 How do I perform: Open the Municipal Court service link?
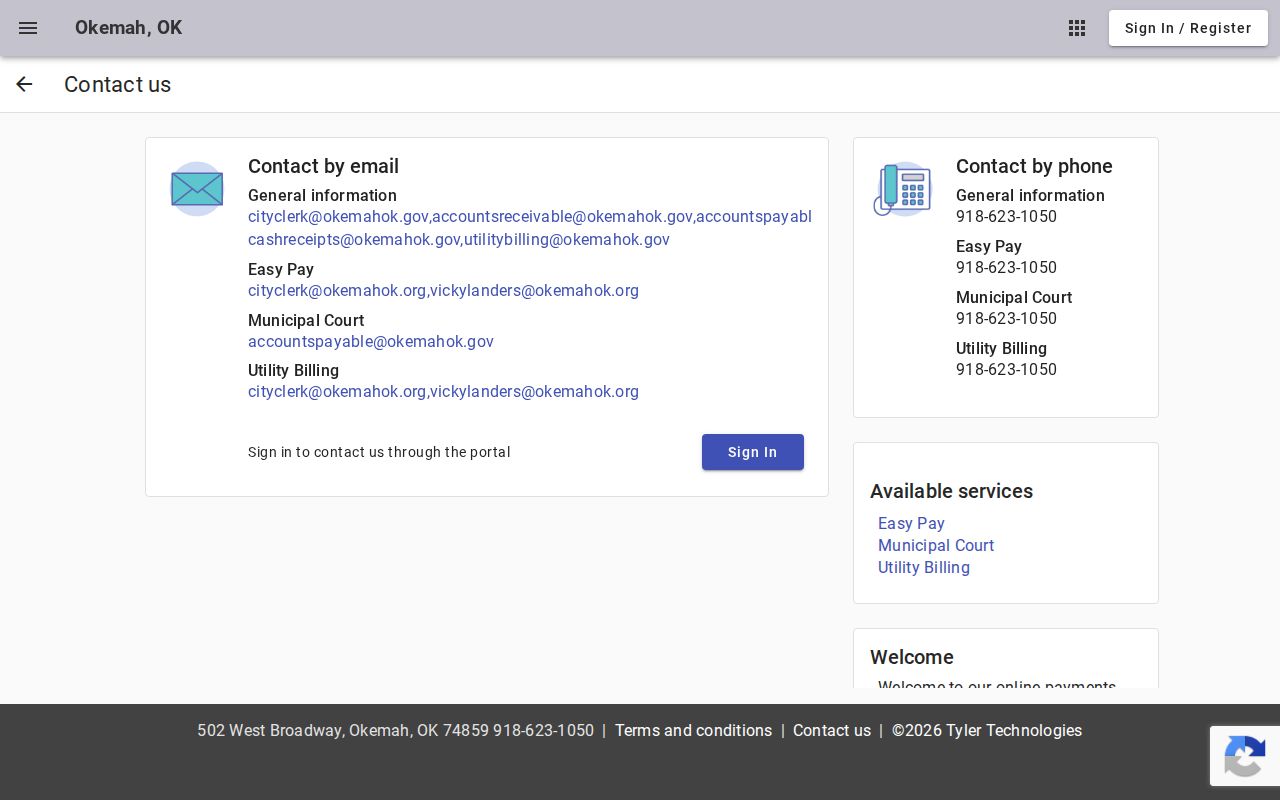[936, 545]
